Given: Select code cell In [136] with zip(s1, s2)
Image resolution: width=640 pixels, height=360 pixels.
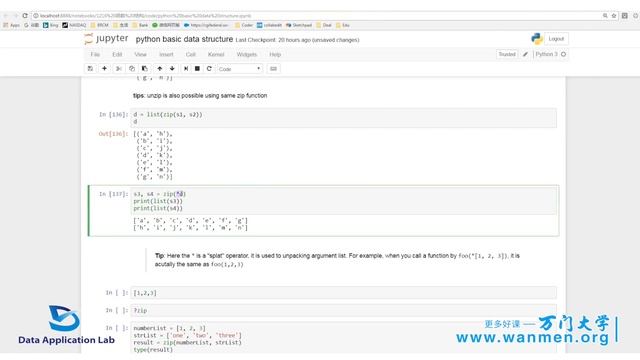Looking at the screenshot, I should 343,118.
